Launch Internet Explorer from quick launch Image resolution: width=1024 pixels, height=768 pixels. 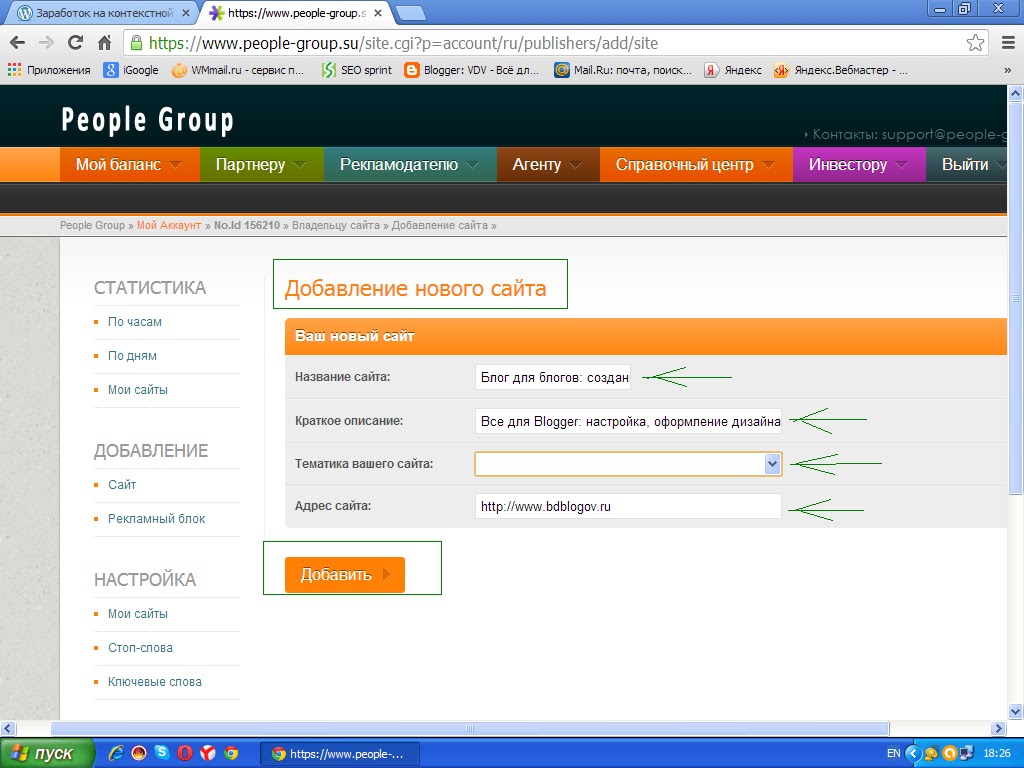116,754
